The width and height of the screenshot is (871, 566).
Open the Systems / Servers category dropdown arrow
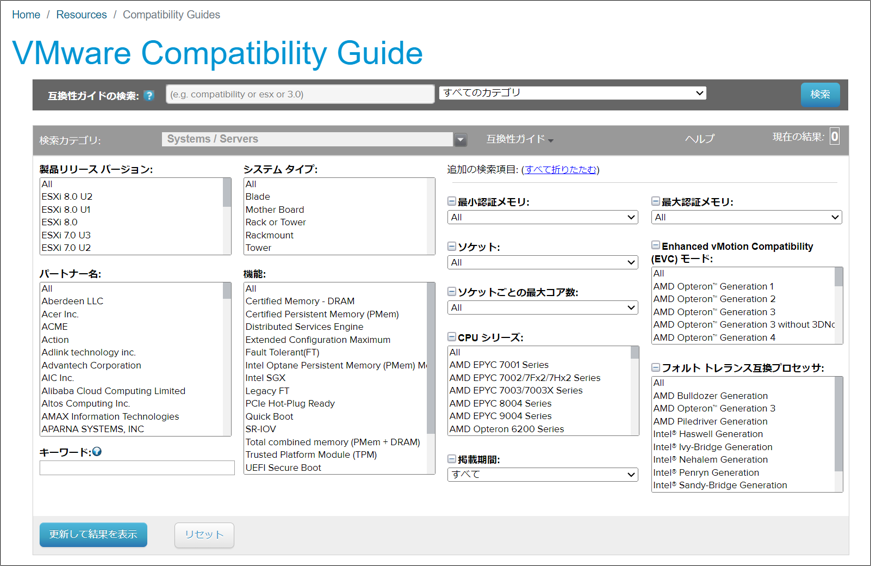tap(460, 140)
